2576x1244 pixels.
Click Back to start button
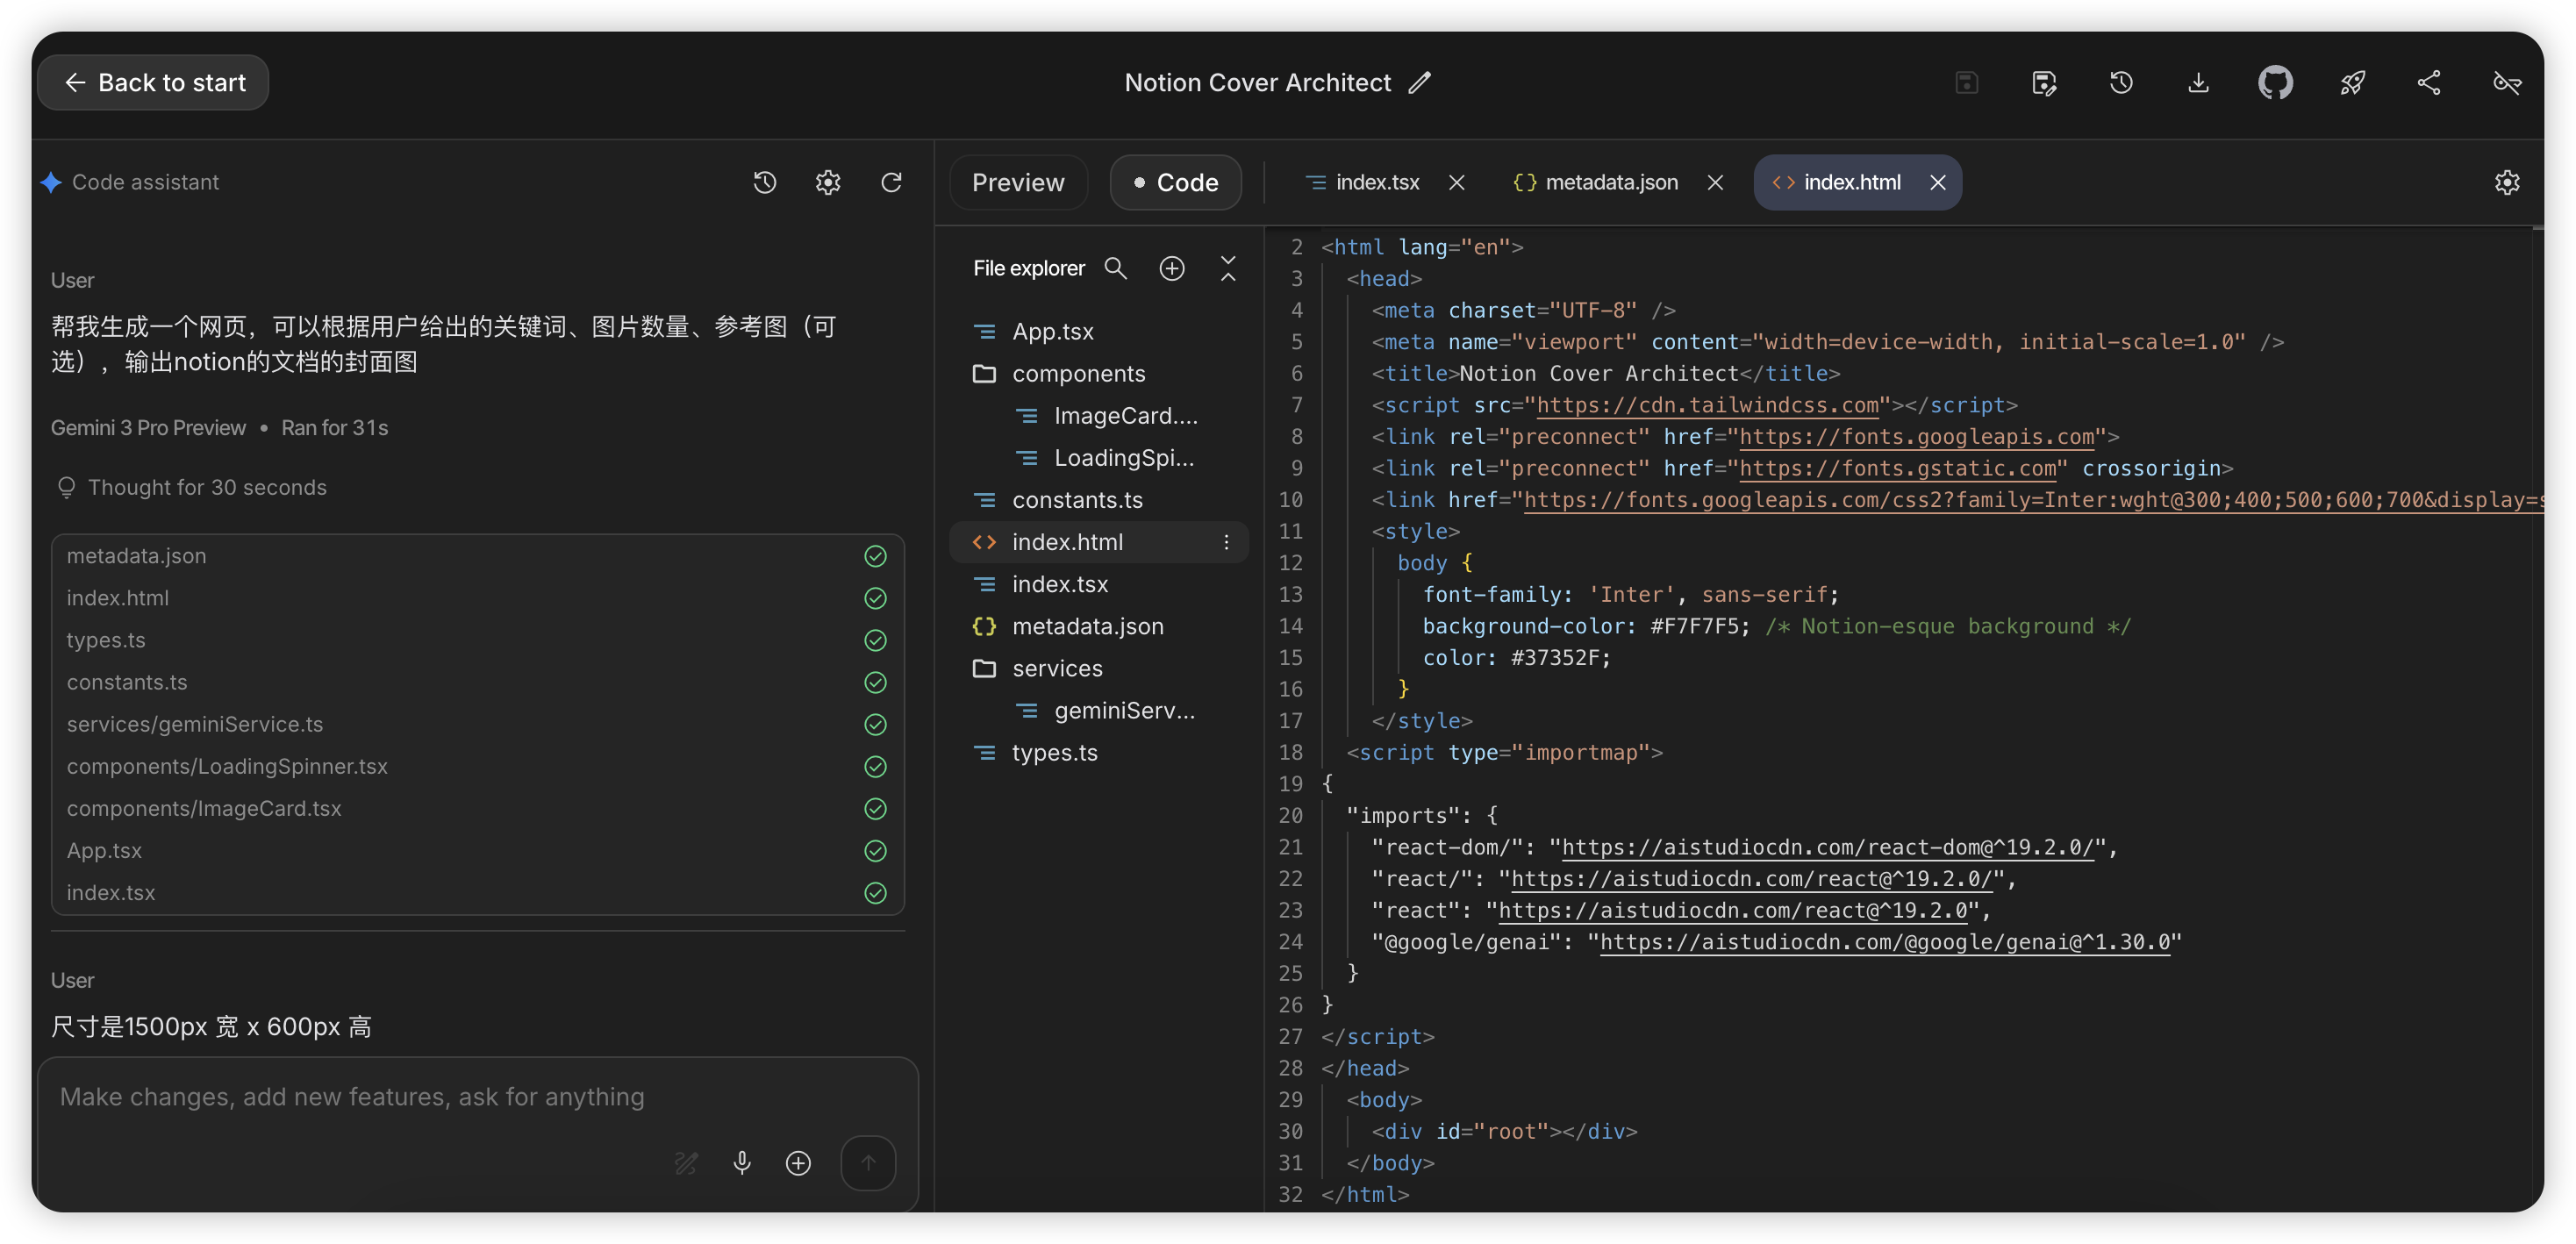pos(153,82)
